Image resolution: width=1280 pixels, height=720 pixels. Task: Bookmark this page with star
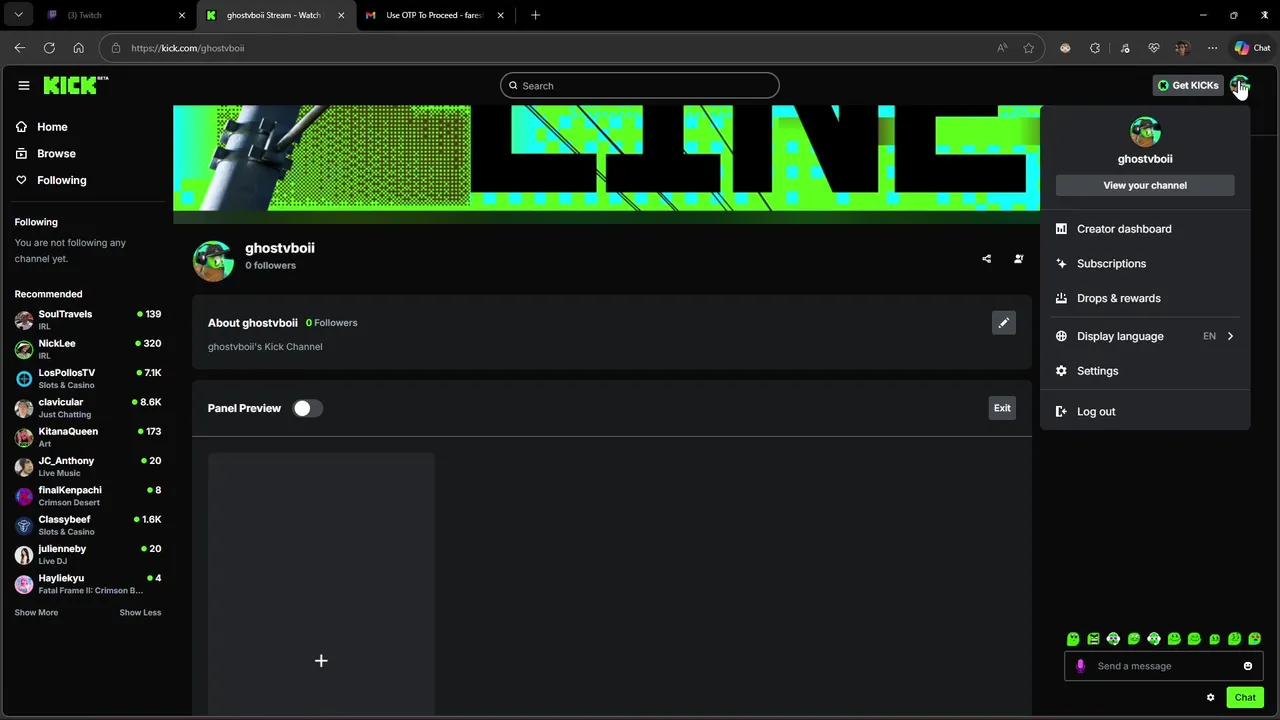[x=1028, y=48]
